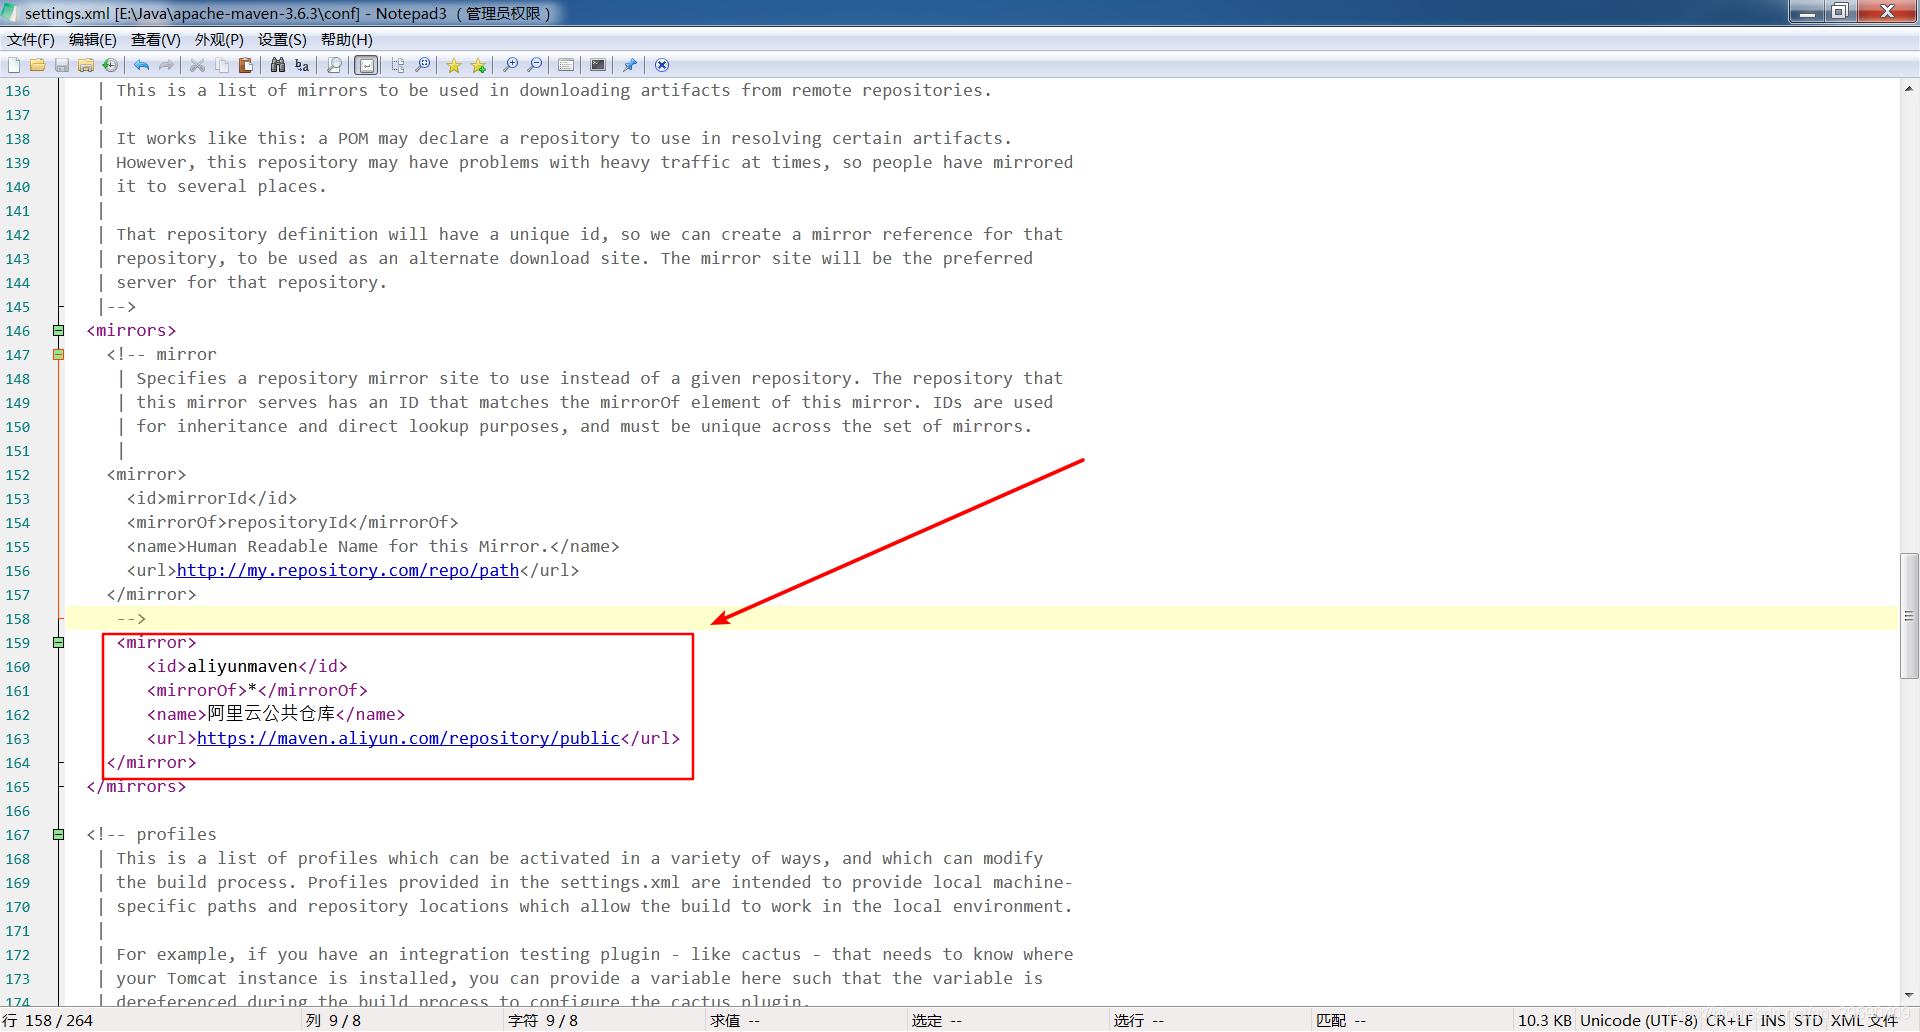Click the CR+LF line ending indicator

(x=1729, y=1021)
